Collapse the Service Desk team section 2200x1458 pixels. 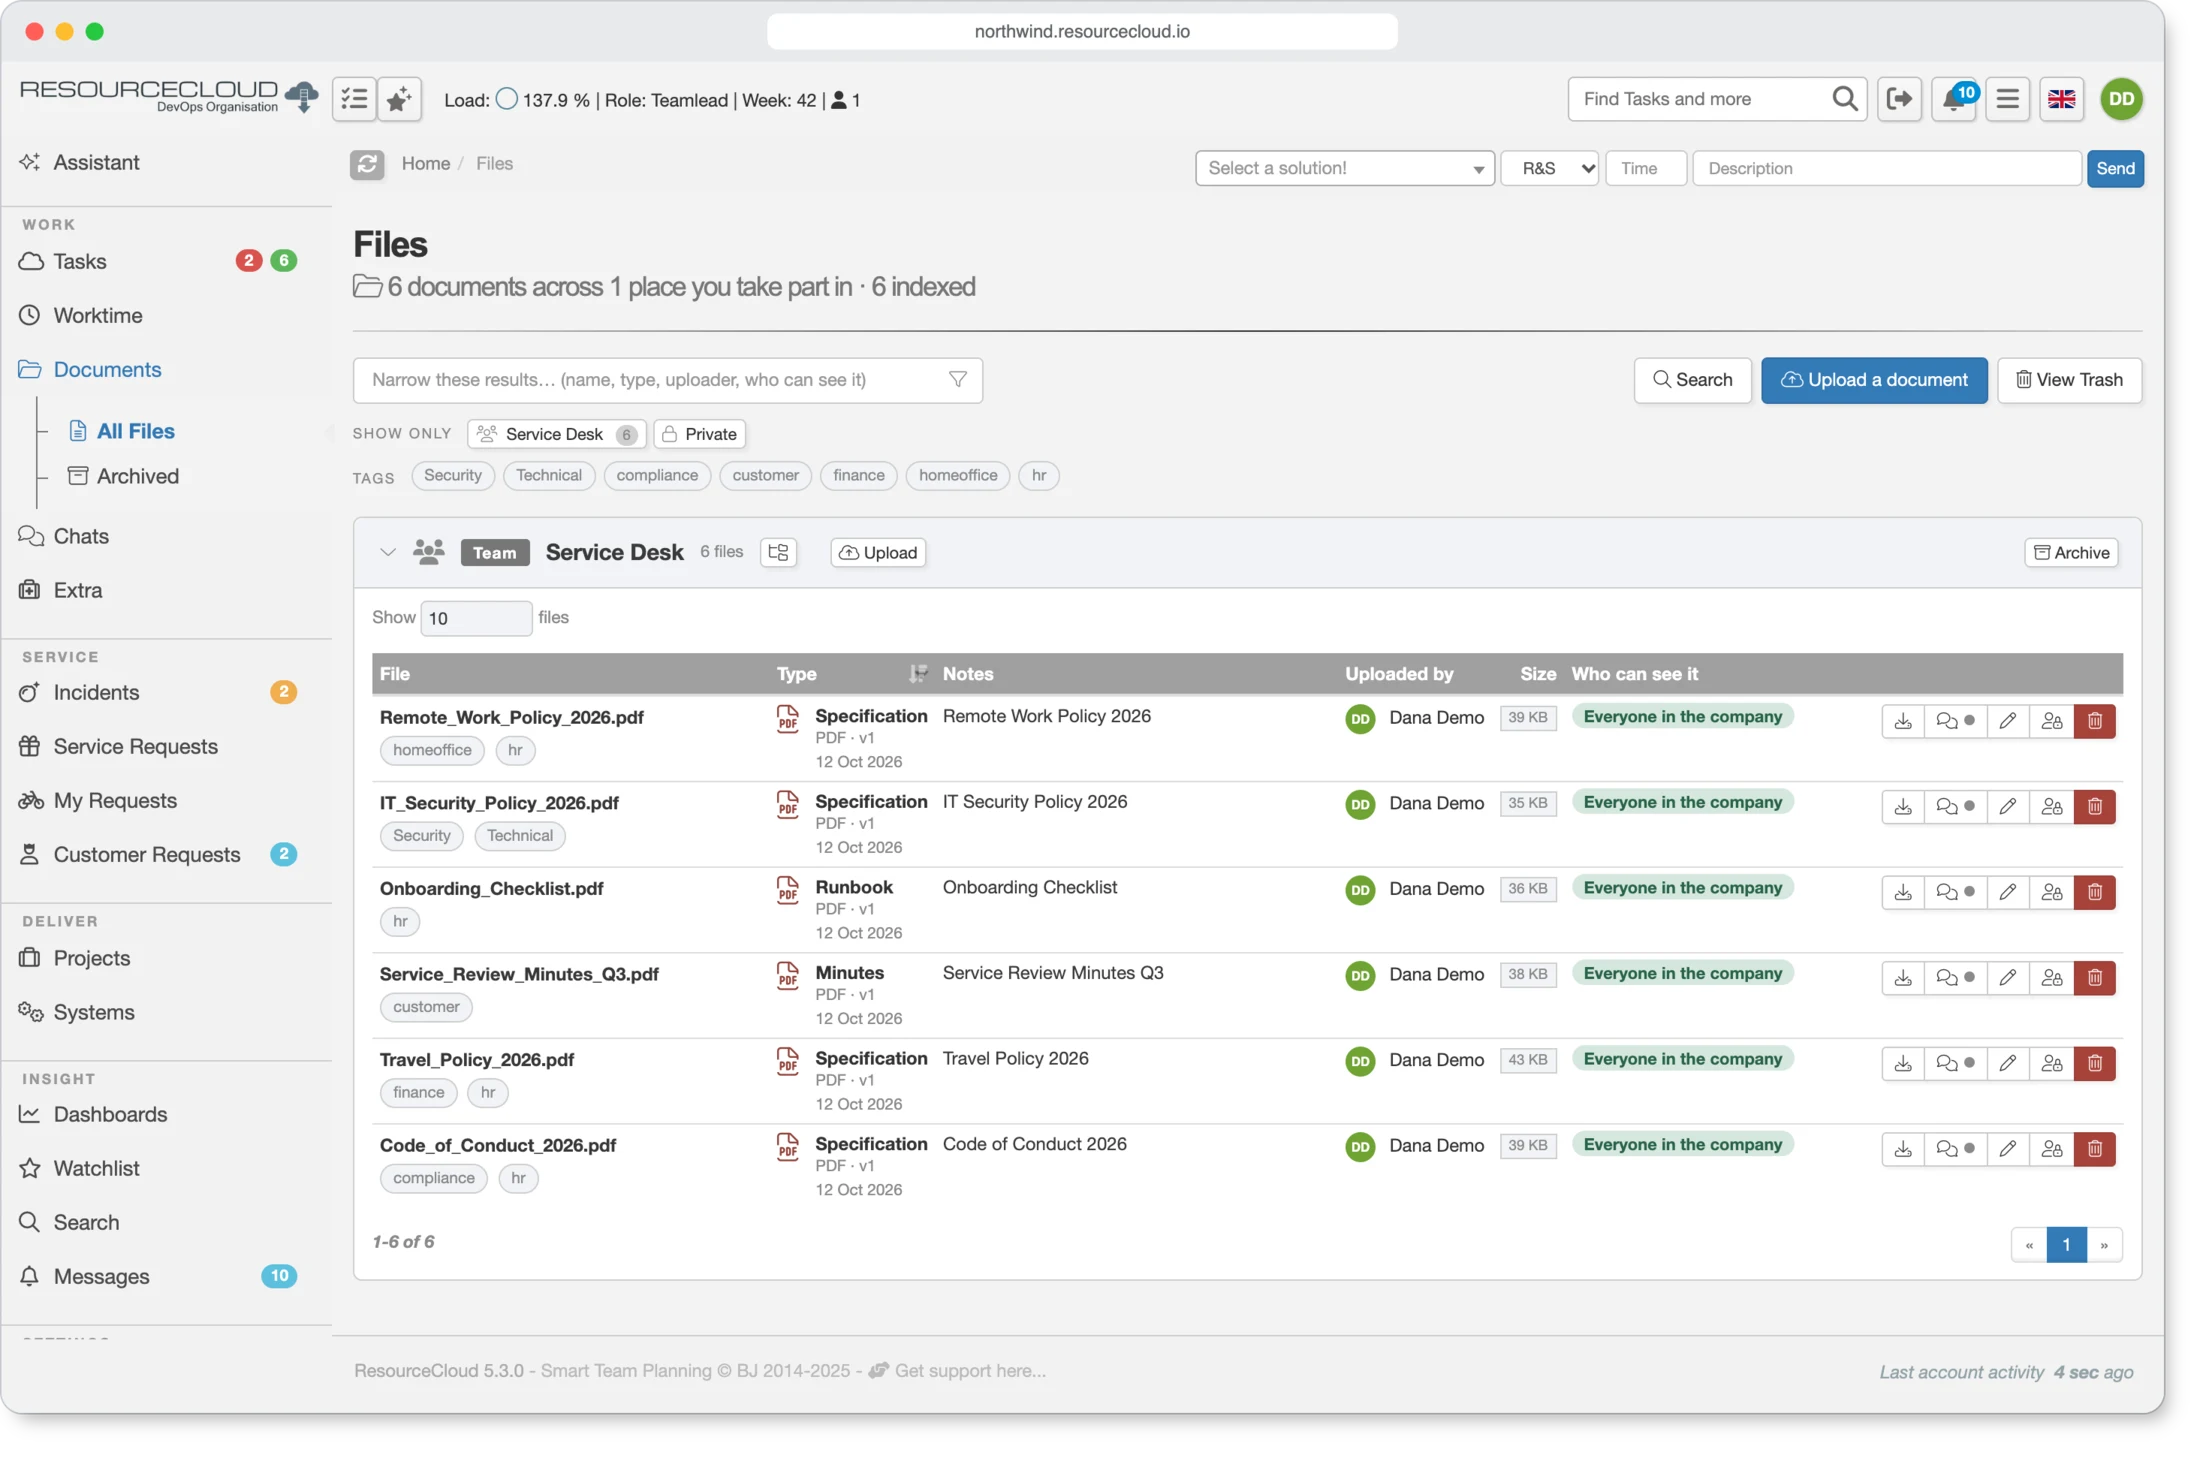click(387, 552)
